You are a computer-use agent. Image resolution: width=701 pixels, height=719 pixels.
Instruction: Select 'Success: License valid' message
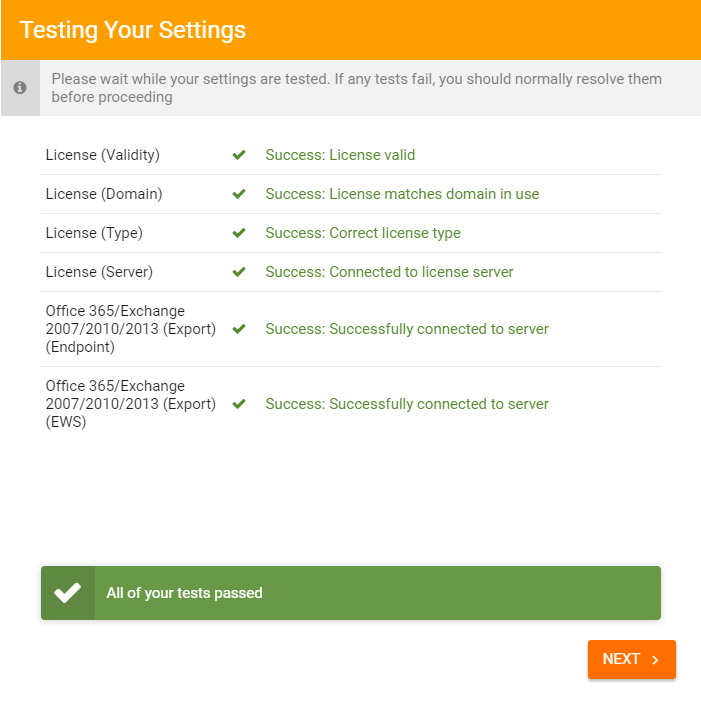click(340, 155)
